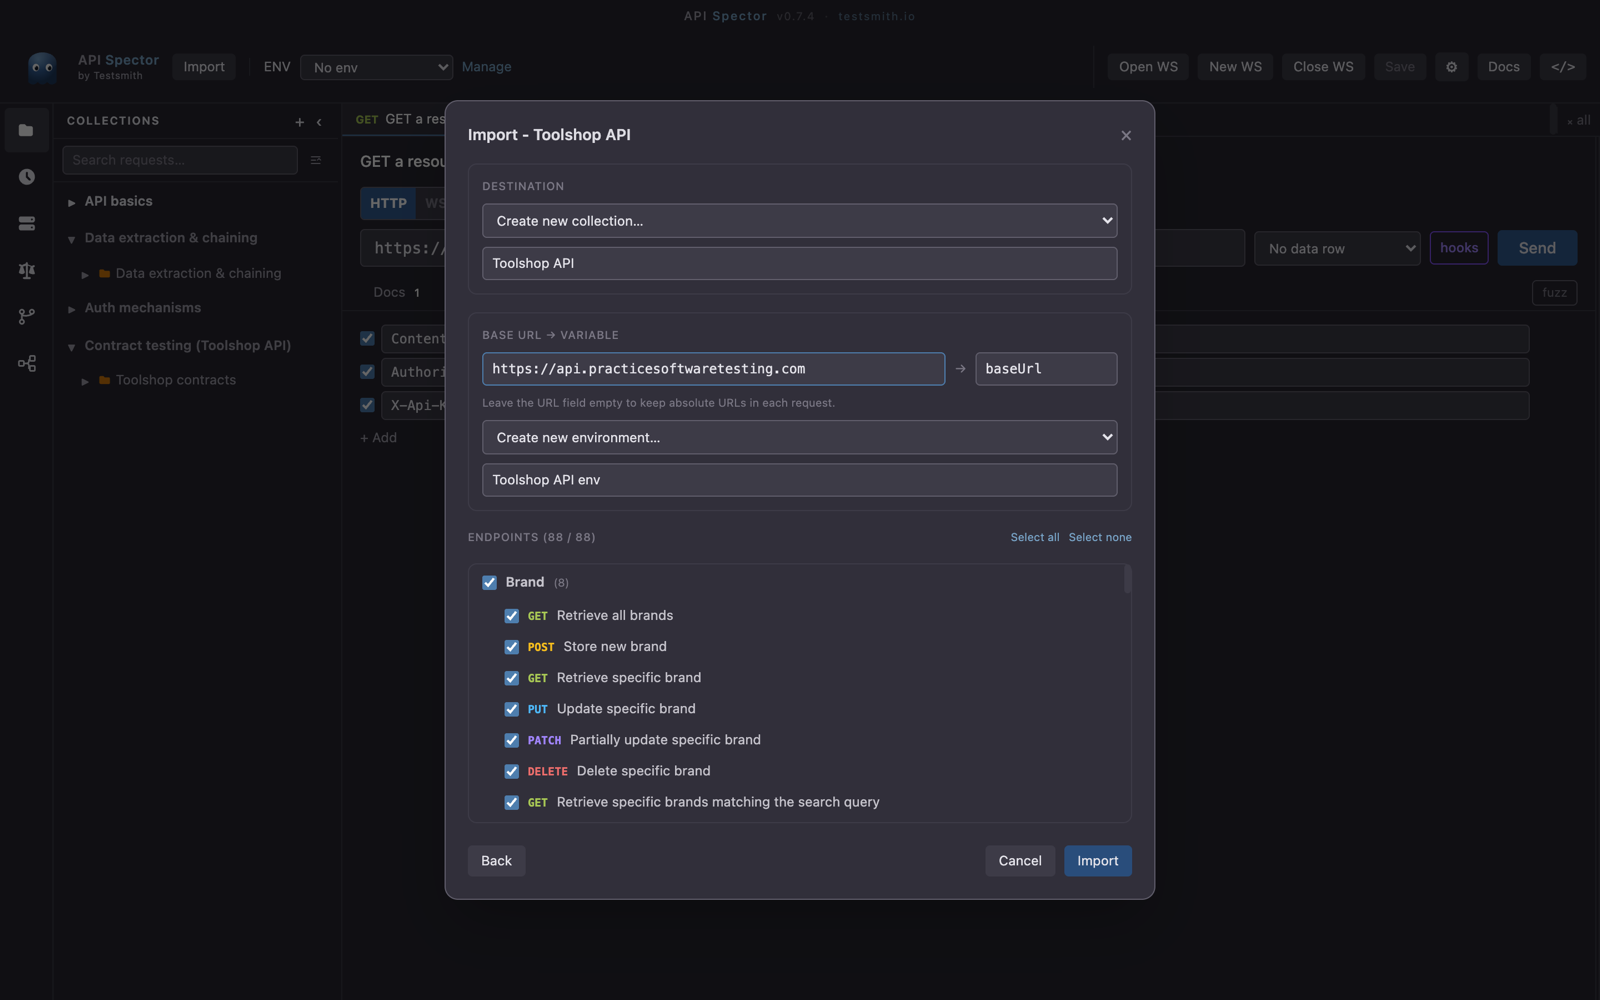Image resolution: width=1600 pixels, height=1000 pixels.
Task: Click the Save button in toolbar
Action: (x=1400, y=67)
